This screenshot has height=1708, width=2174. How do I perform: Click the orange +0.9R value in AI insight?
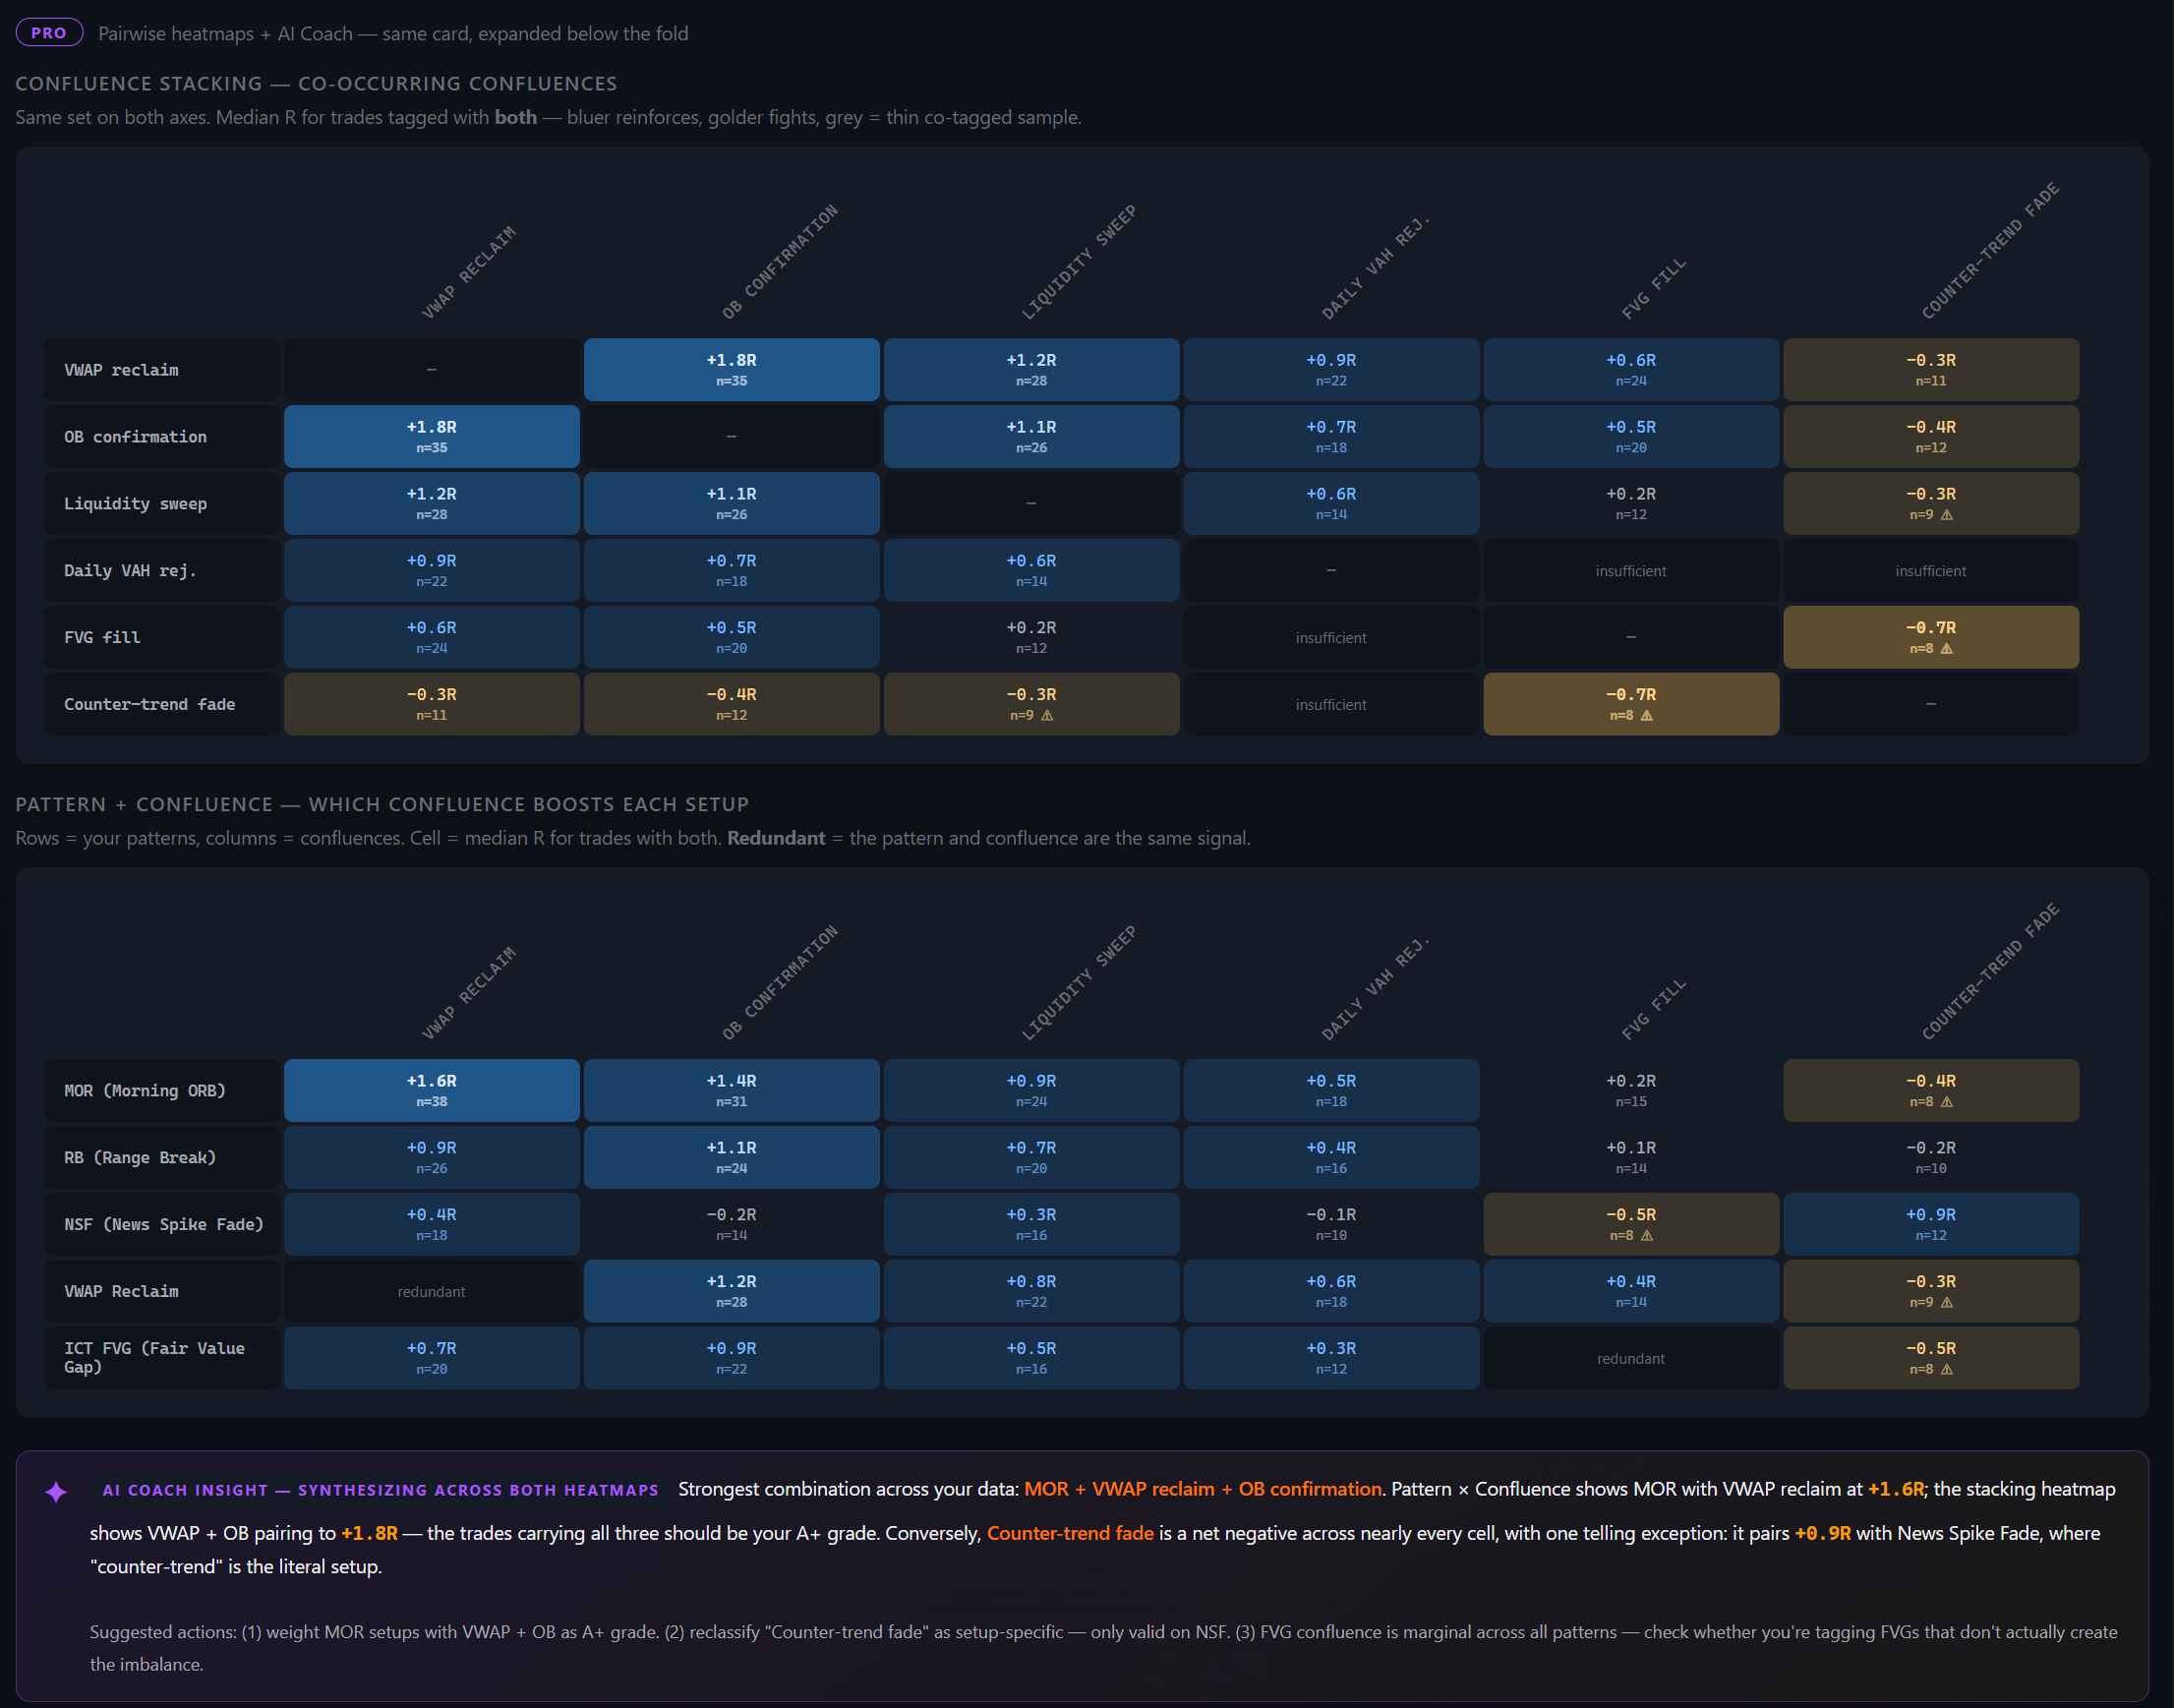[1823, 1534]
